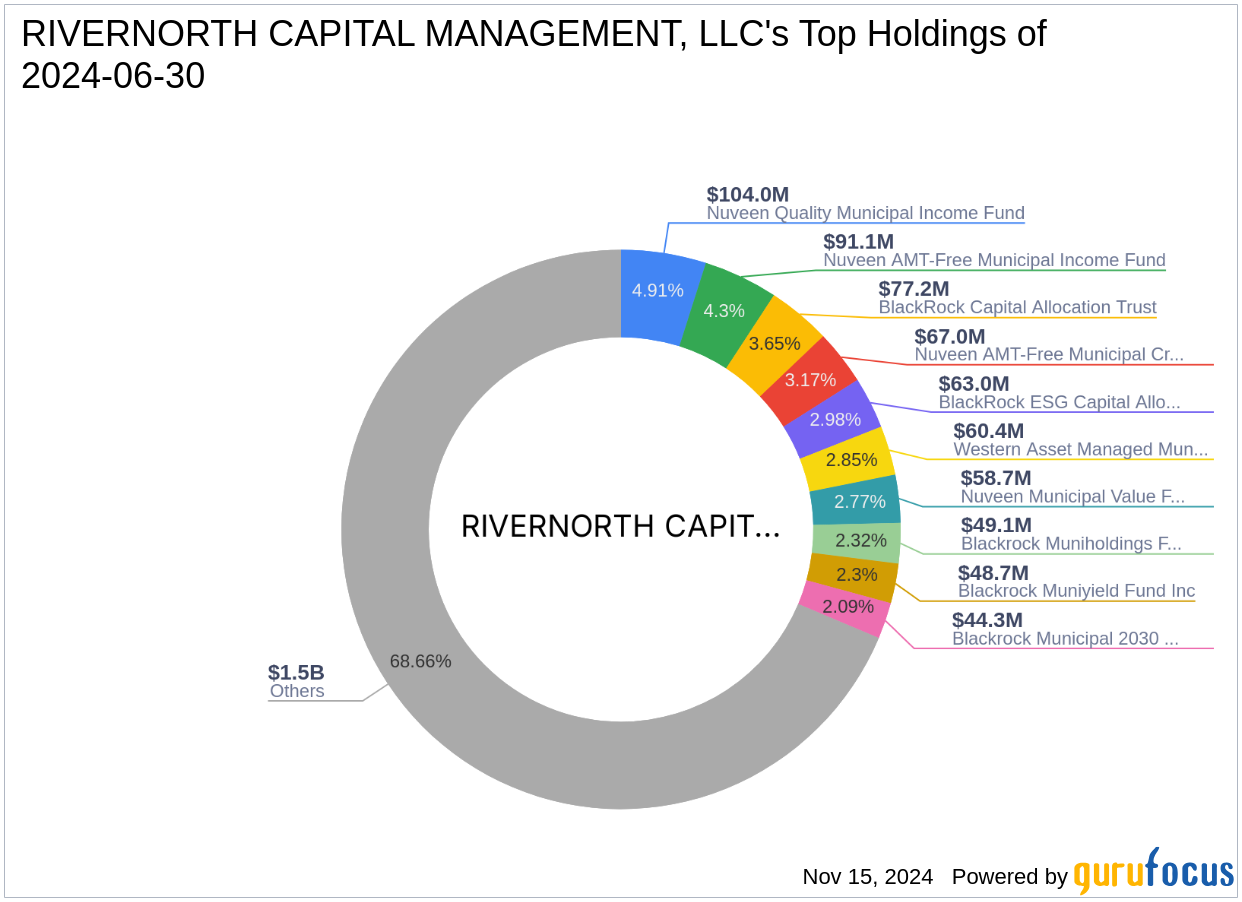
Task: Select the red 3.17% donut segment
Action: [810, 380]
